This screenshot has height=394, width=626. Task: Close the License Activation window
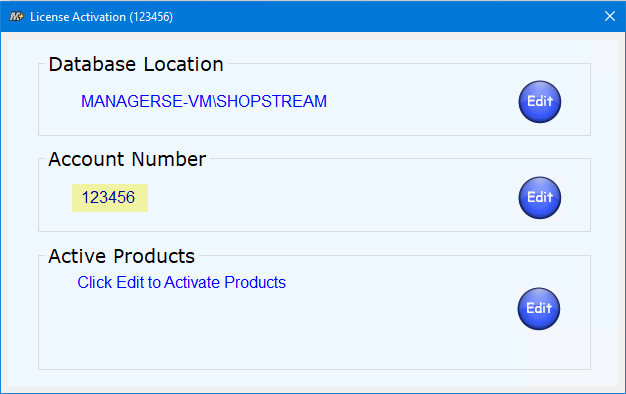click(x=610, y=16)
